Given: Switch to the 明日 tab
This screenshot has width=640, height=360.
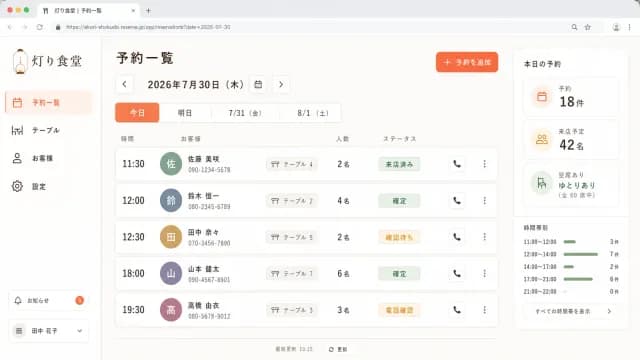Looking at the screenshot, I should (x=185, y=113).
